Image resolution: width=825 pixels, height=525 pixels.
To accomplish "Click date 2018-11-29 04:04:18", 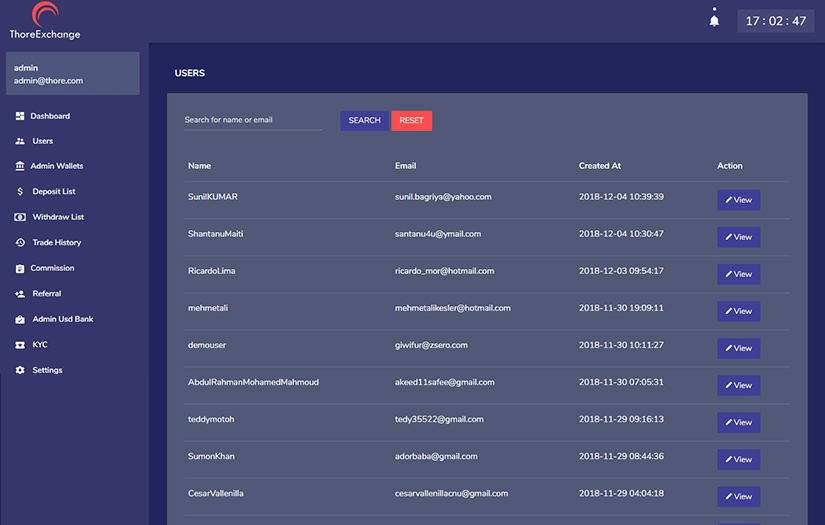I will pos(621,493).
